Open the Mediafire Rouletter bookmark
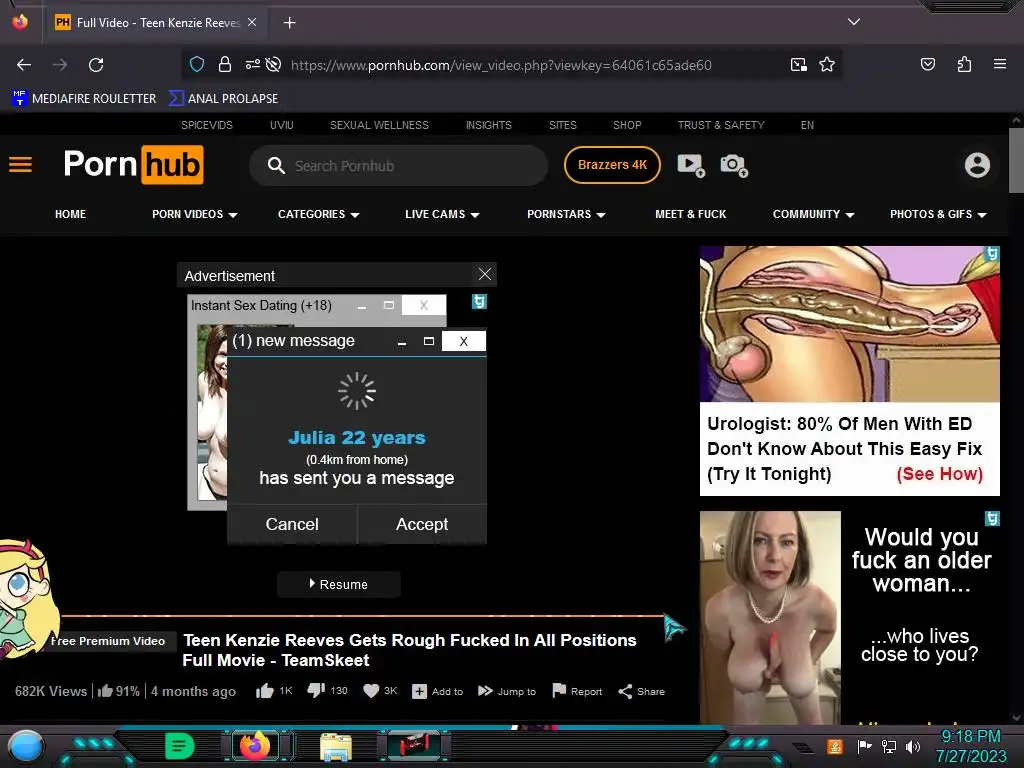 pos(84,99)
